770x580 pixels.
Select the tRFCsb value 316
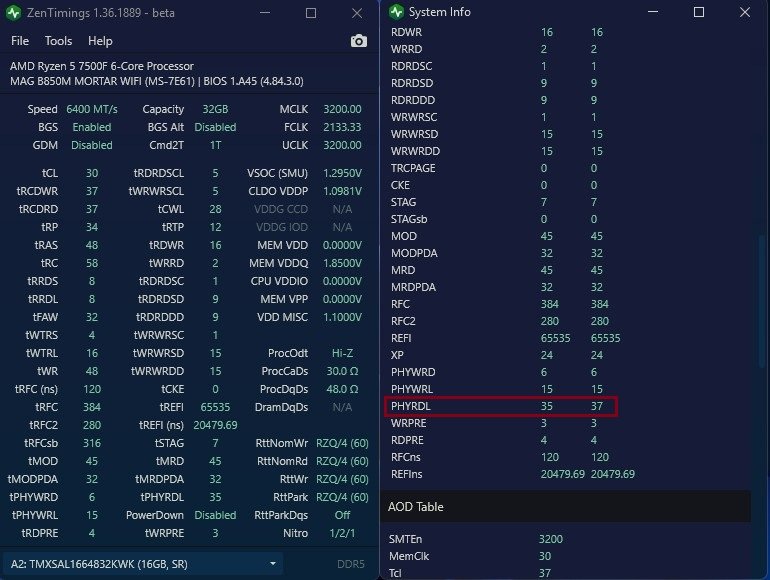pos(92,443)
